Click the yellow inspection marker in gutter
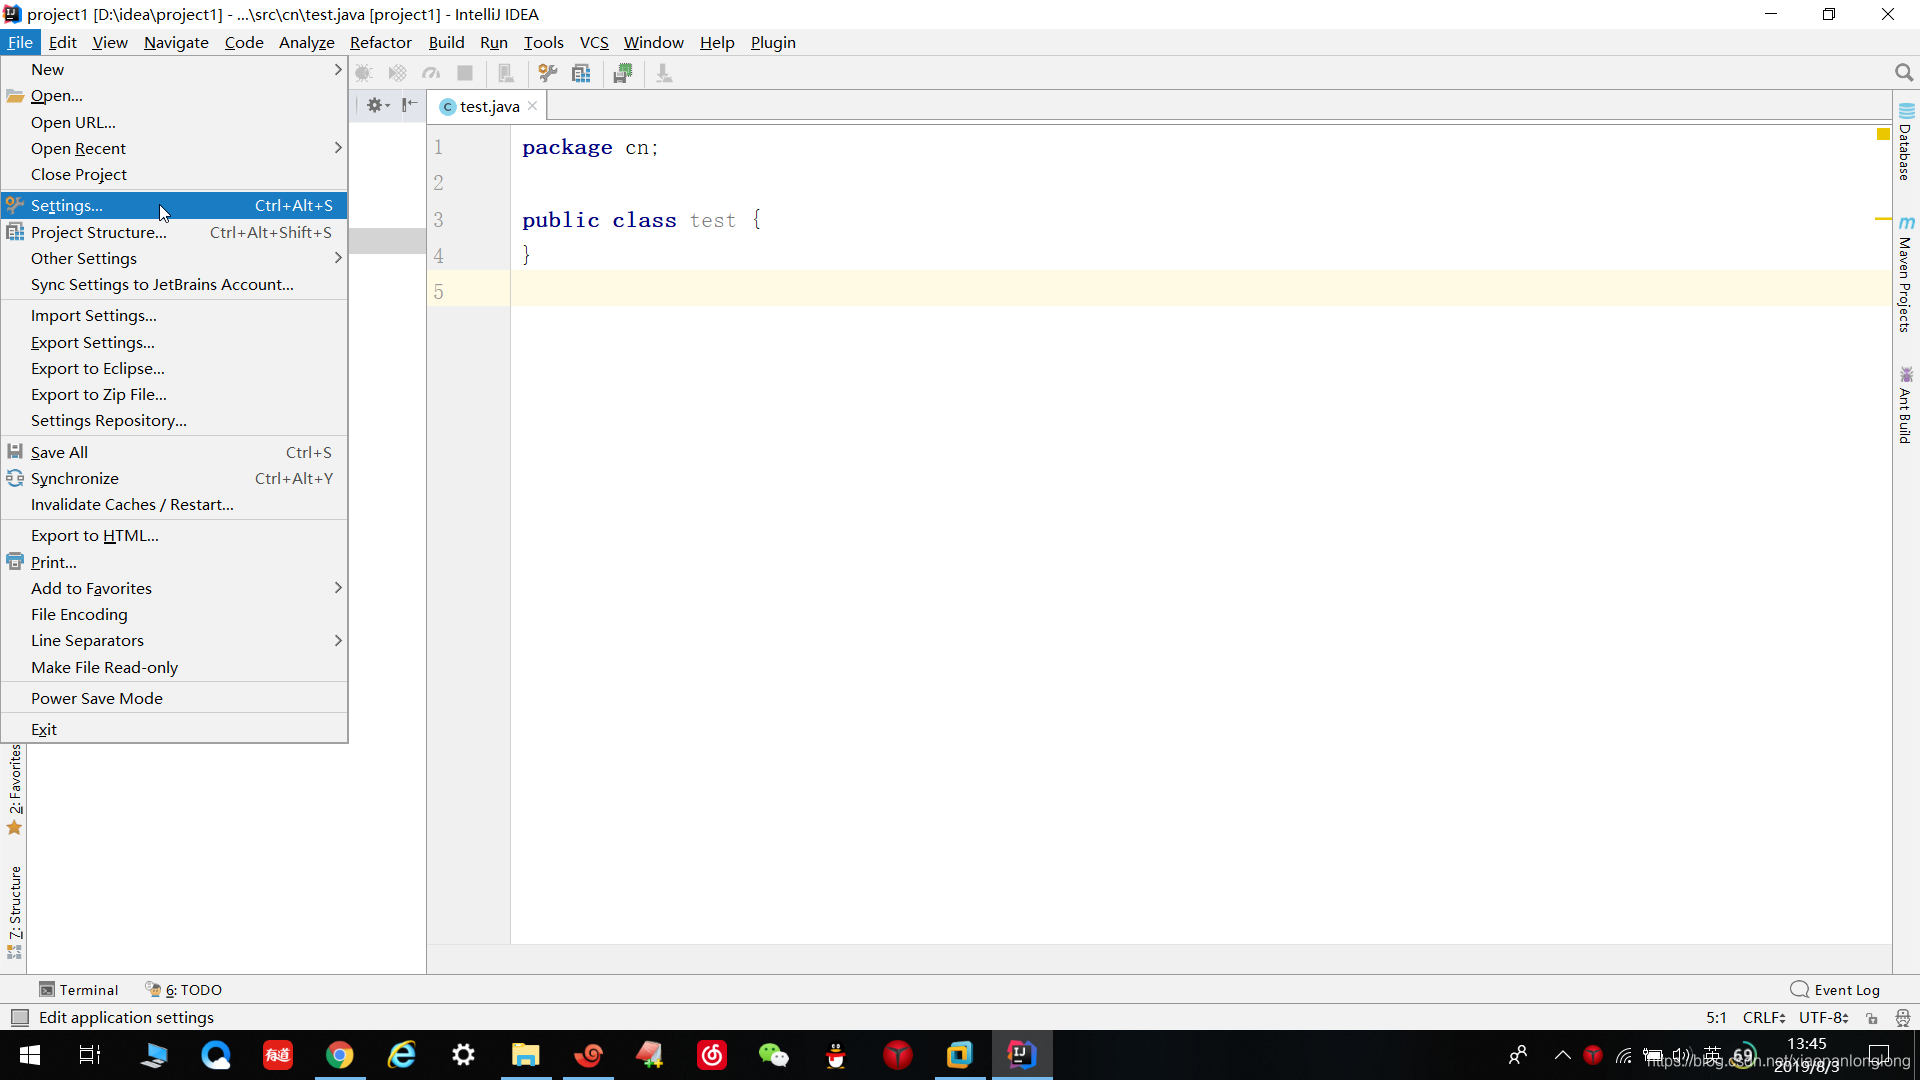The height and width of the screenshot is (1080, 1920). 1883,133
